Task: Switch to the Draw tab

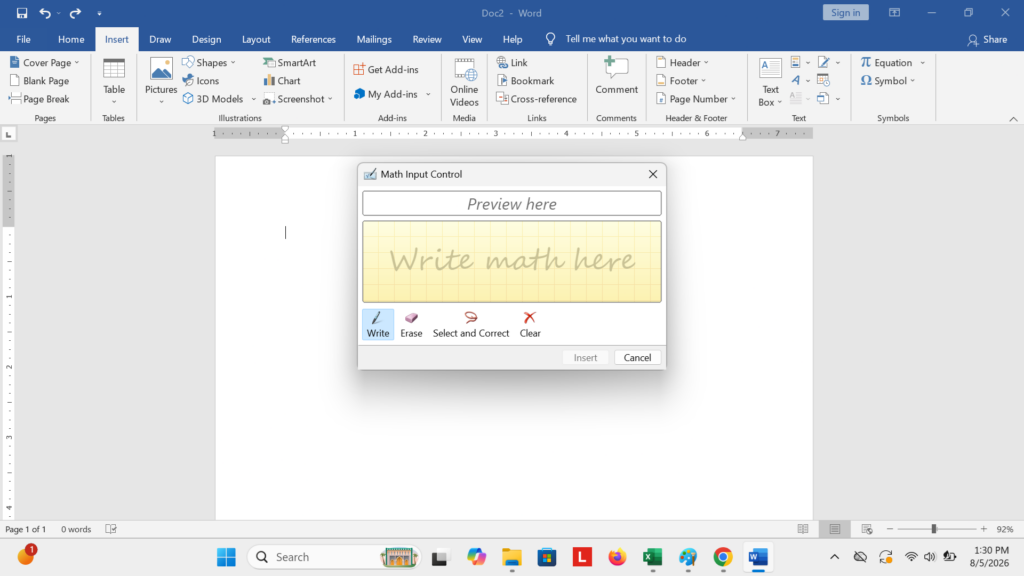Action: (x=160, y=39)
